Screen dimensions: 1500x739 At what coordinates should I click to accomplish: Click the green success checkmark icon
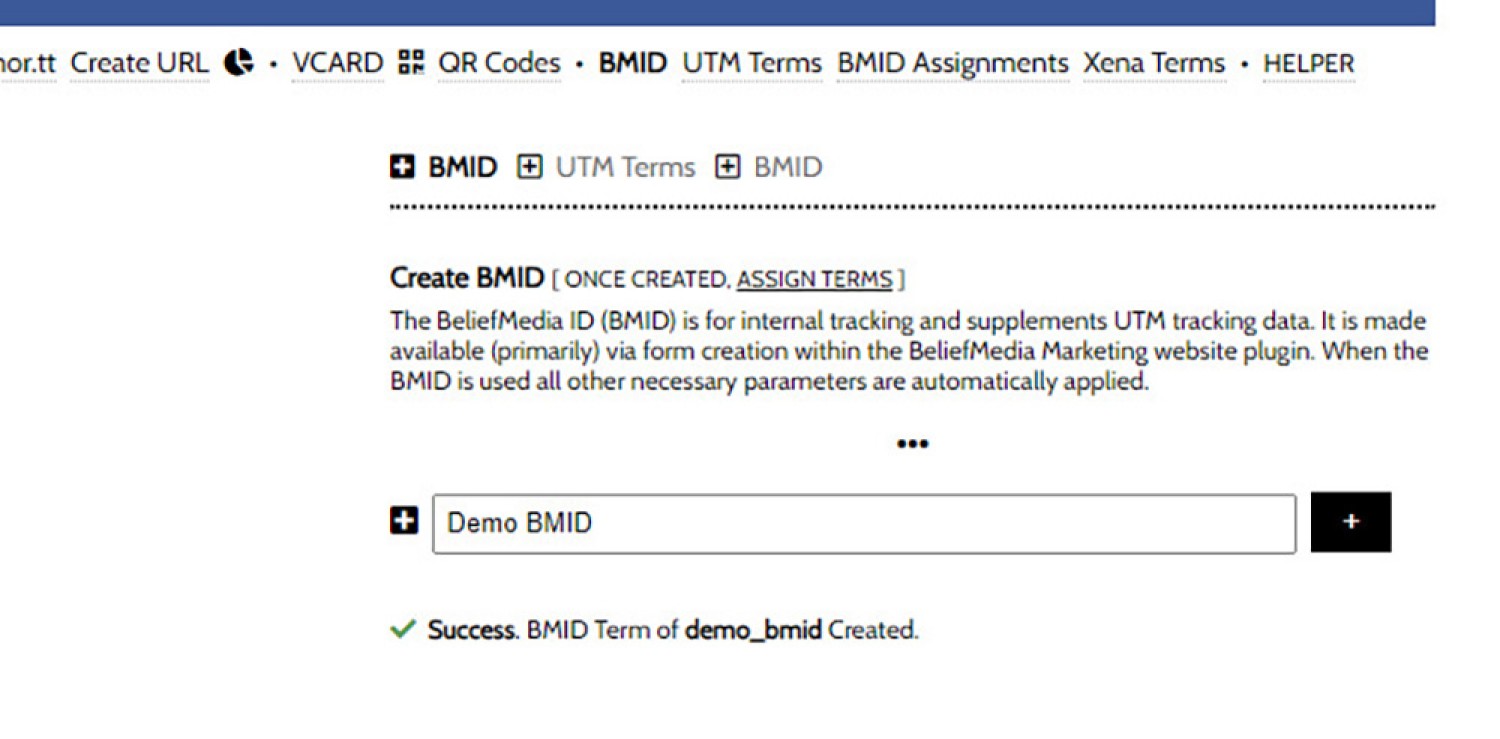coord(402,630)
